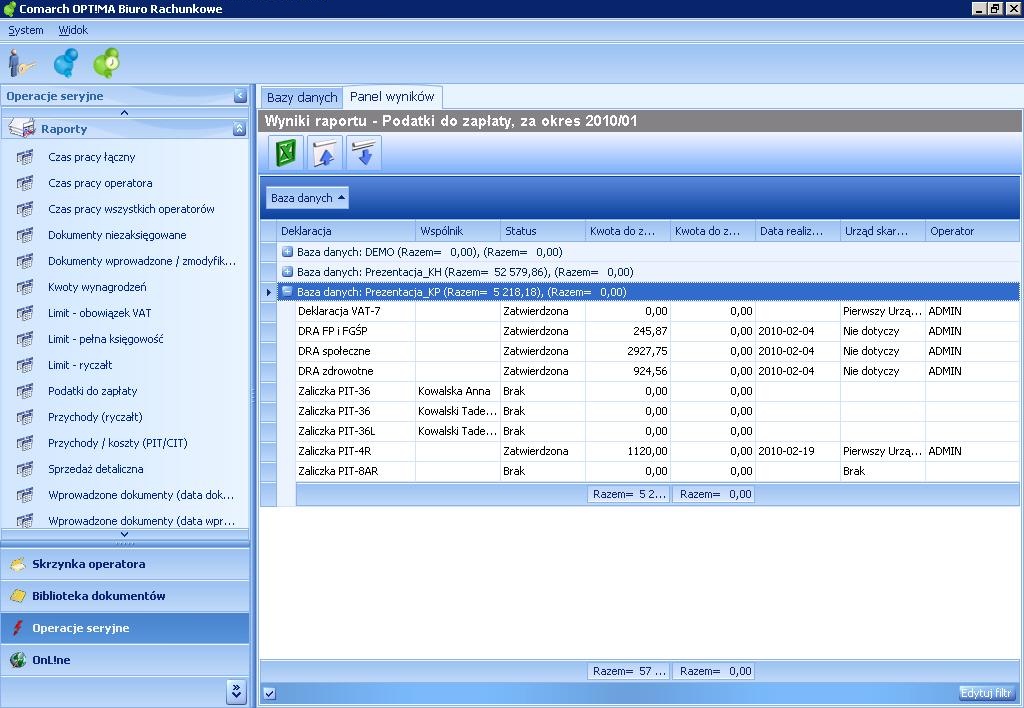
Task: Select the Panel wyników tab
Action: tap(392, 97)
